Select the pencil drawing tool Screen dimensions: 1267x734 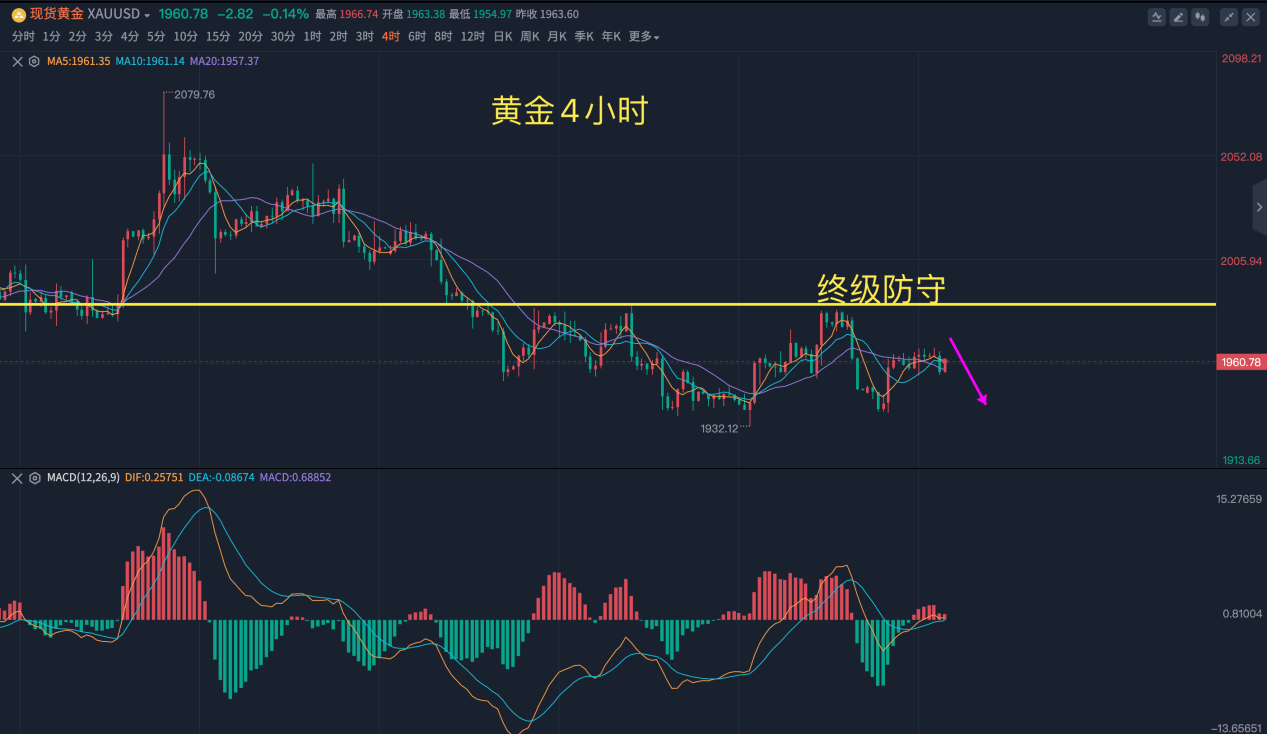click(1179, 16)
